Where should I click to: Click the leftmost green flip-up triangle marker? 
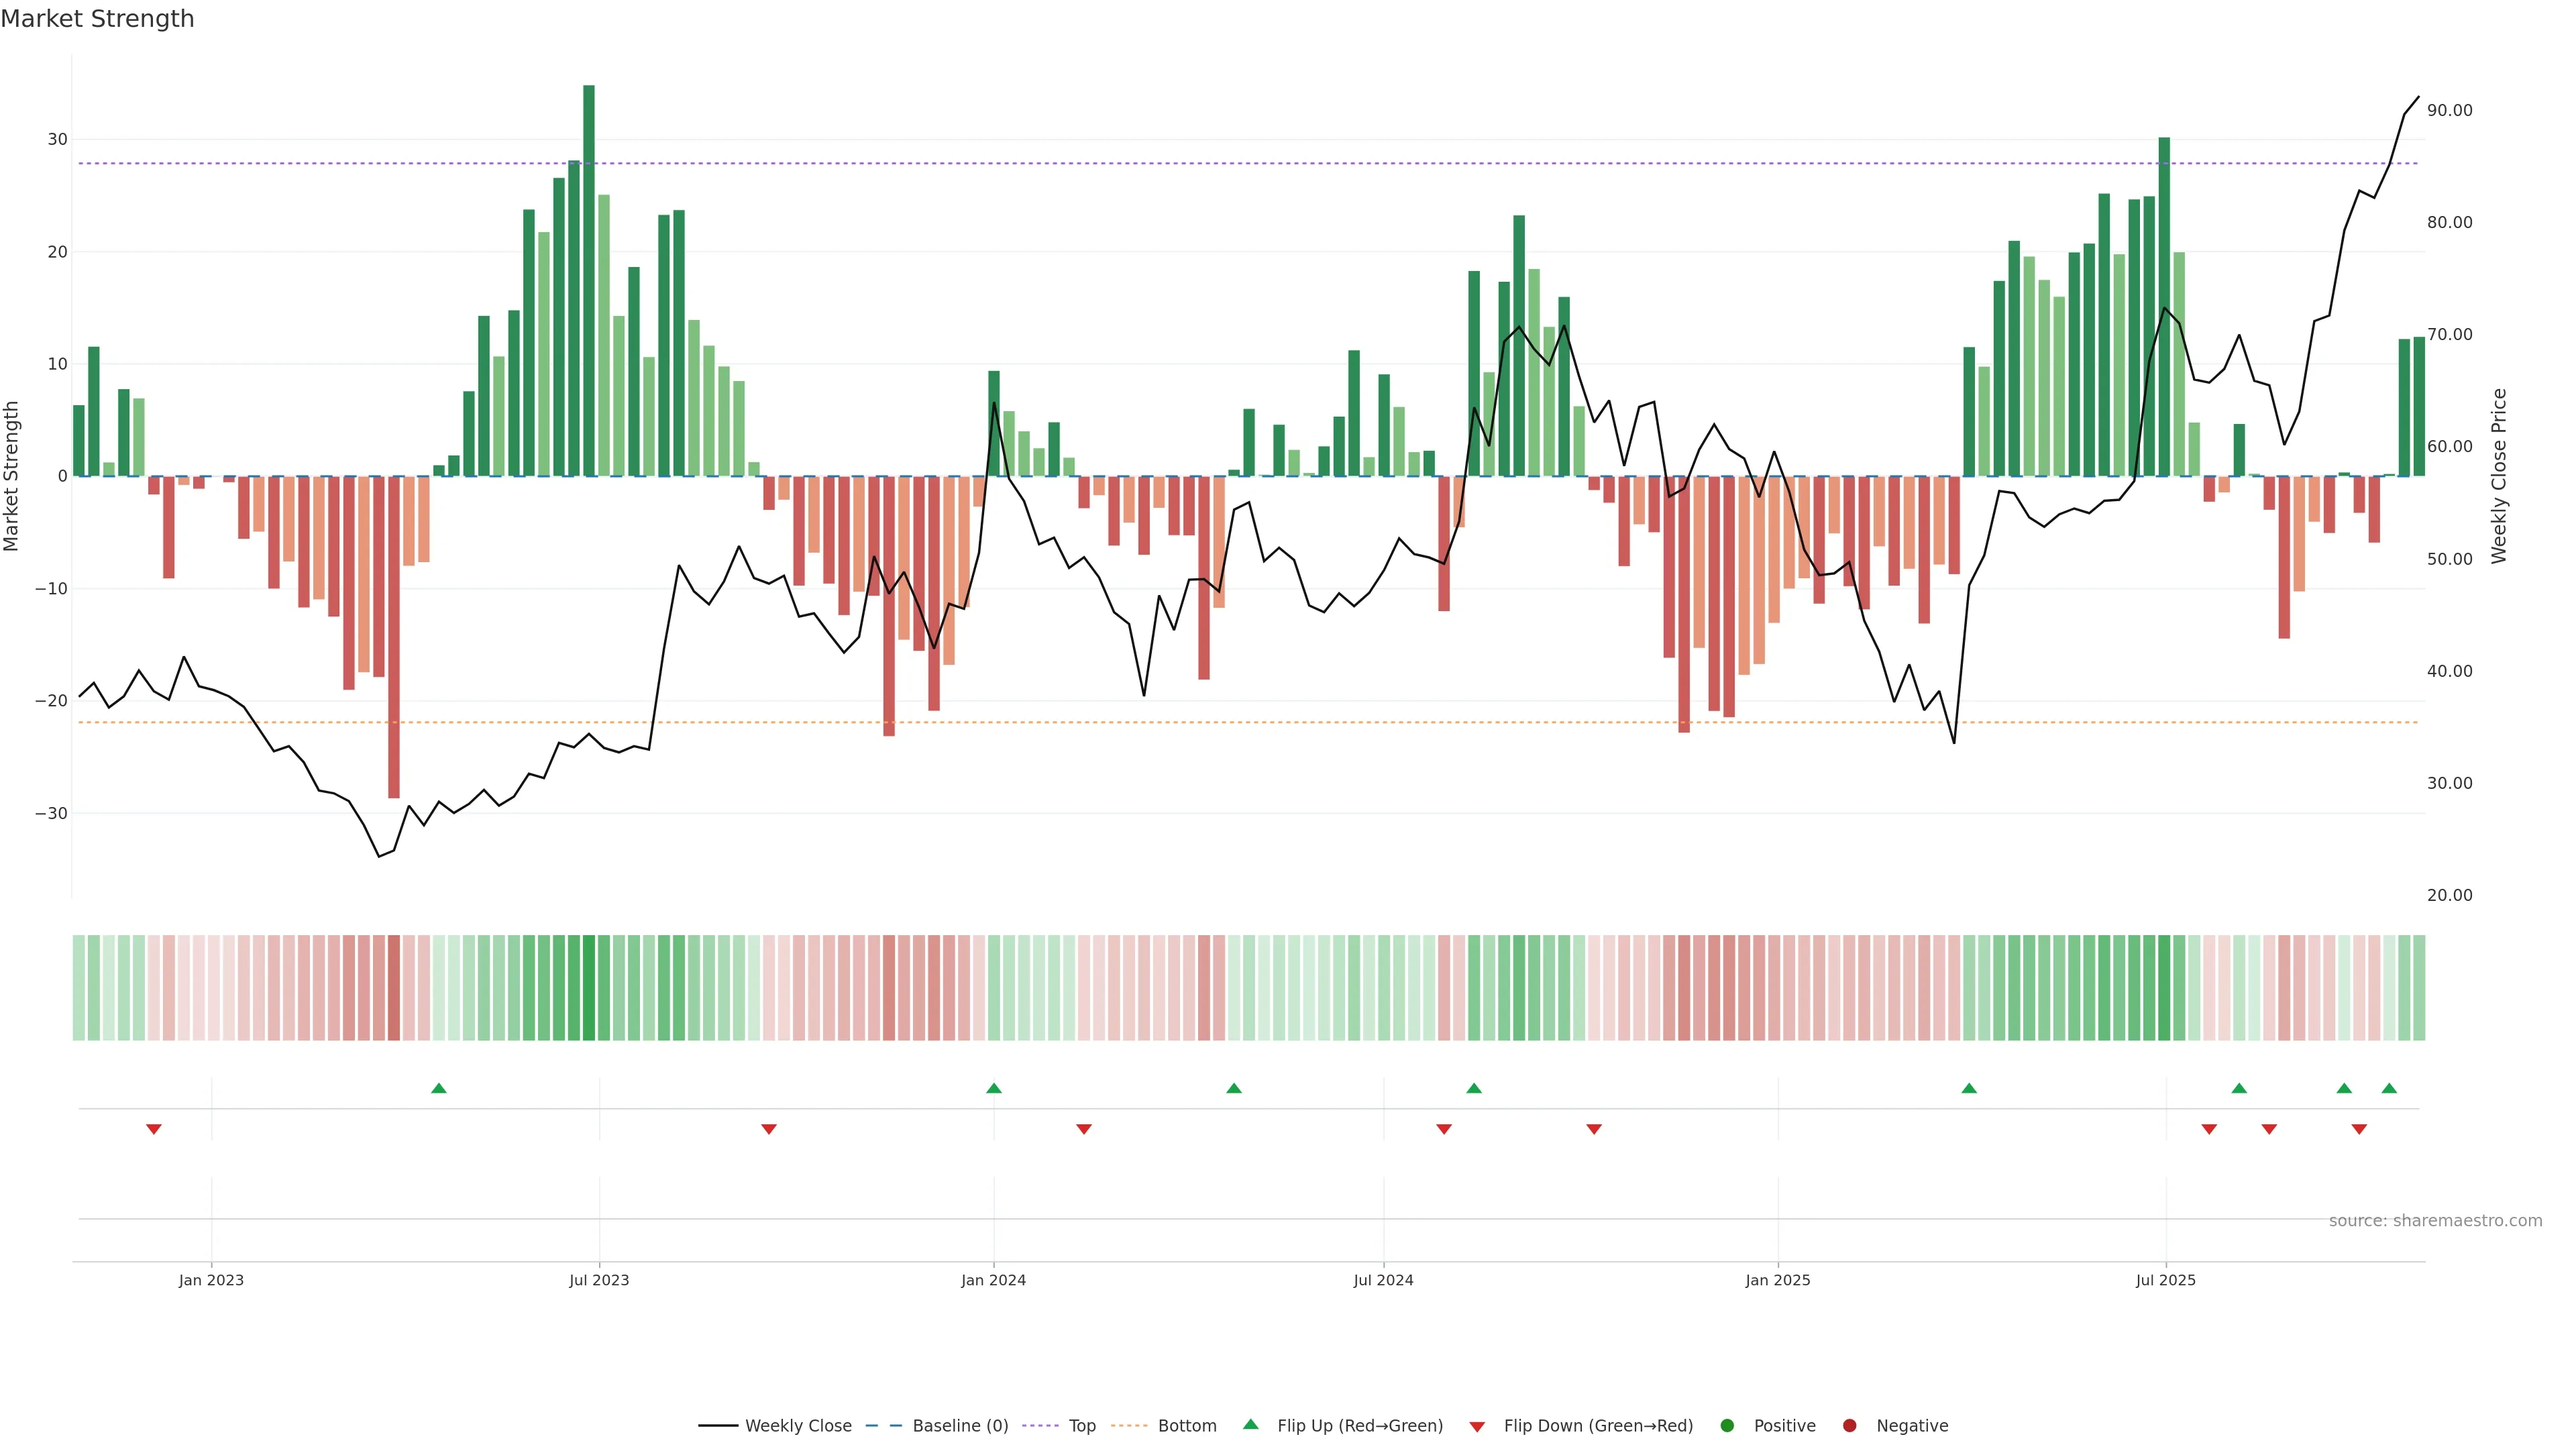438,1088
